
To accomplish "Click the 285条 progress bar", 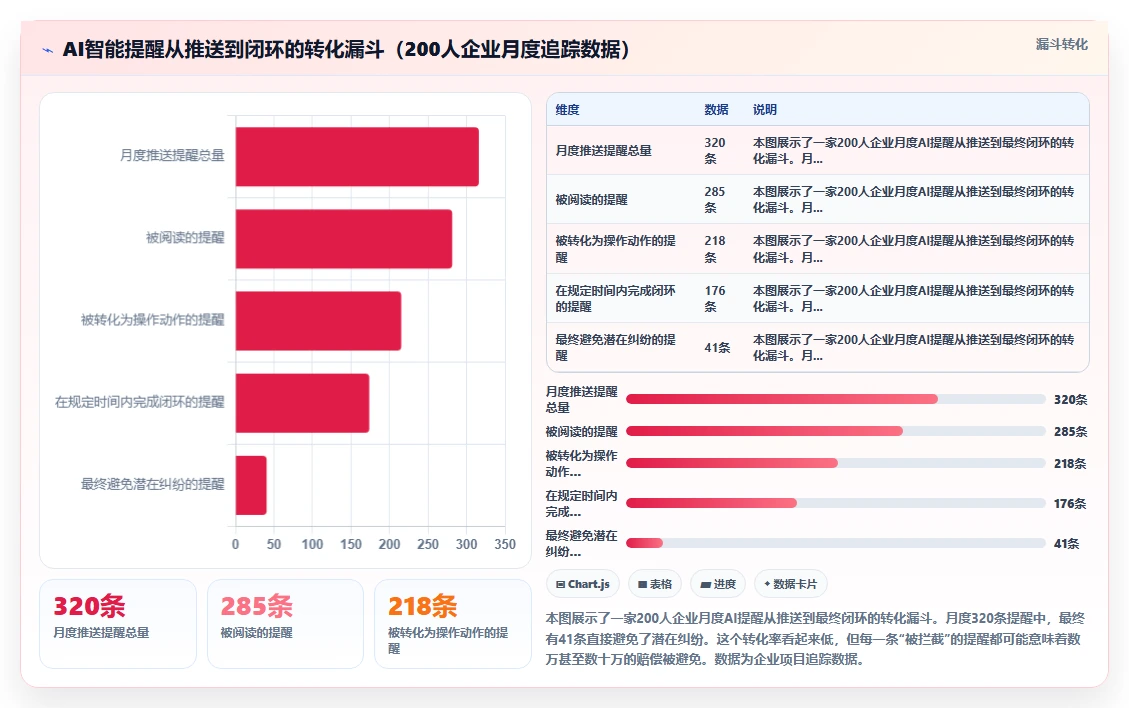I will (x=835, y=431).
